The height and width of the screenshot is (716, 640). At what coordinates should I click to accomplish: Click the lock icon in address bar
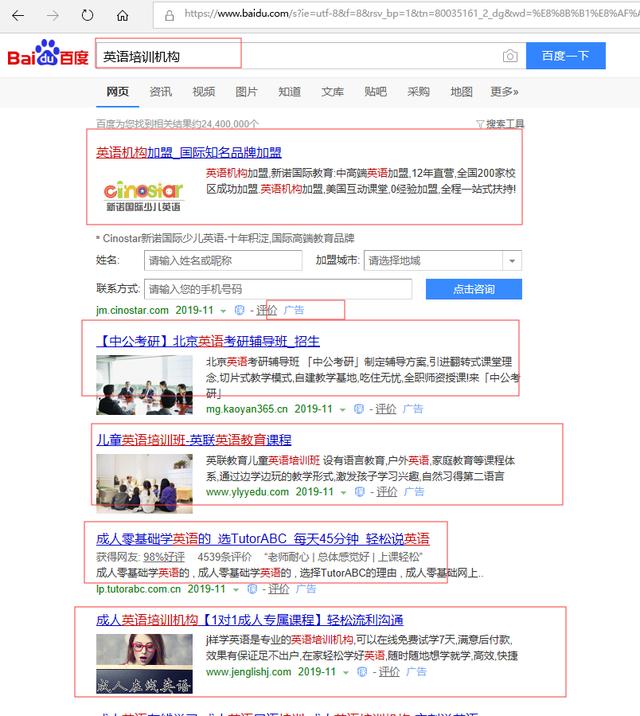click(x=169, y=16)
